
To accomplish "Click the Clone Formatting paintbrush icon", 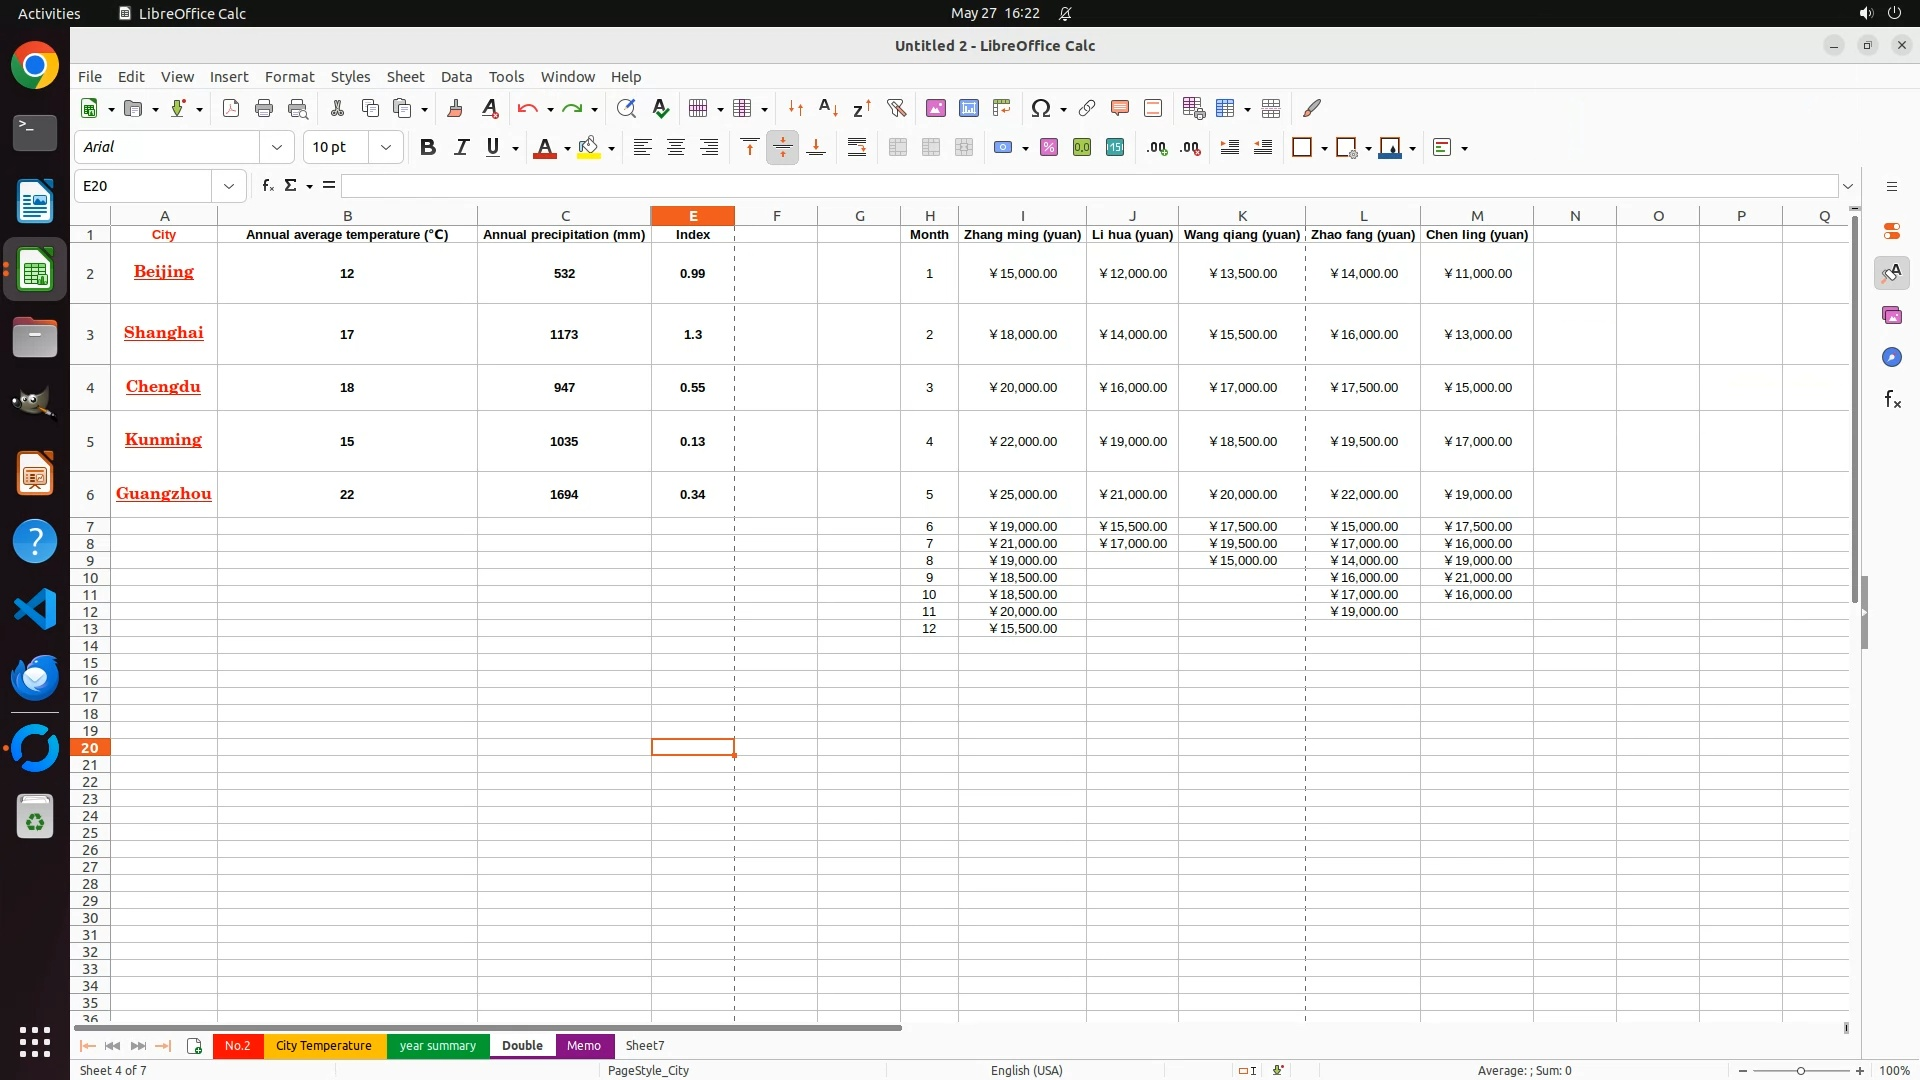I will [455, 108].
